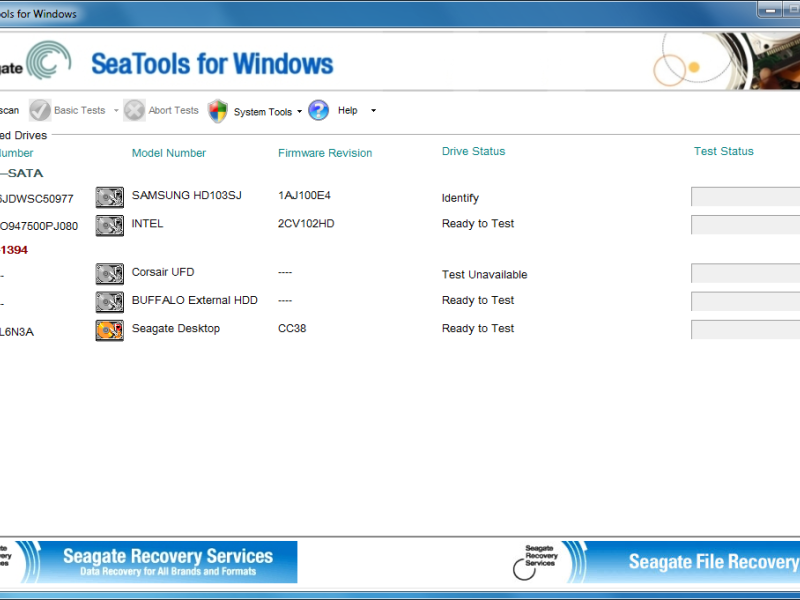This screenshot has height=600, width=800.
Task: Click the Drive Status column header
Action: click(473, 151)
